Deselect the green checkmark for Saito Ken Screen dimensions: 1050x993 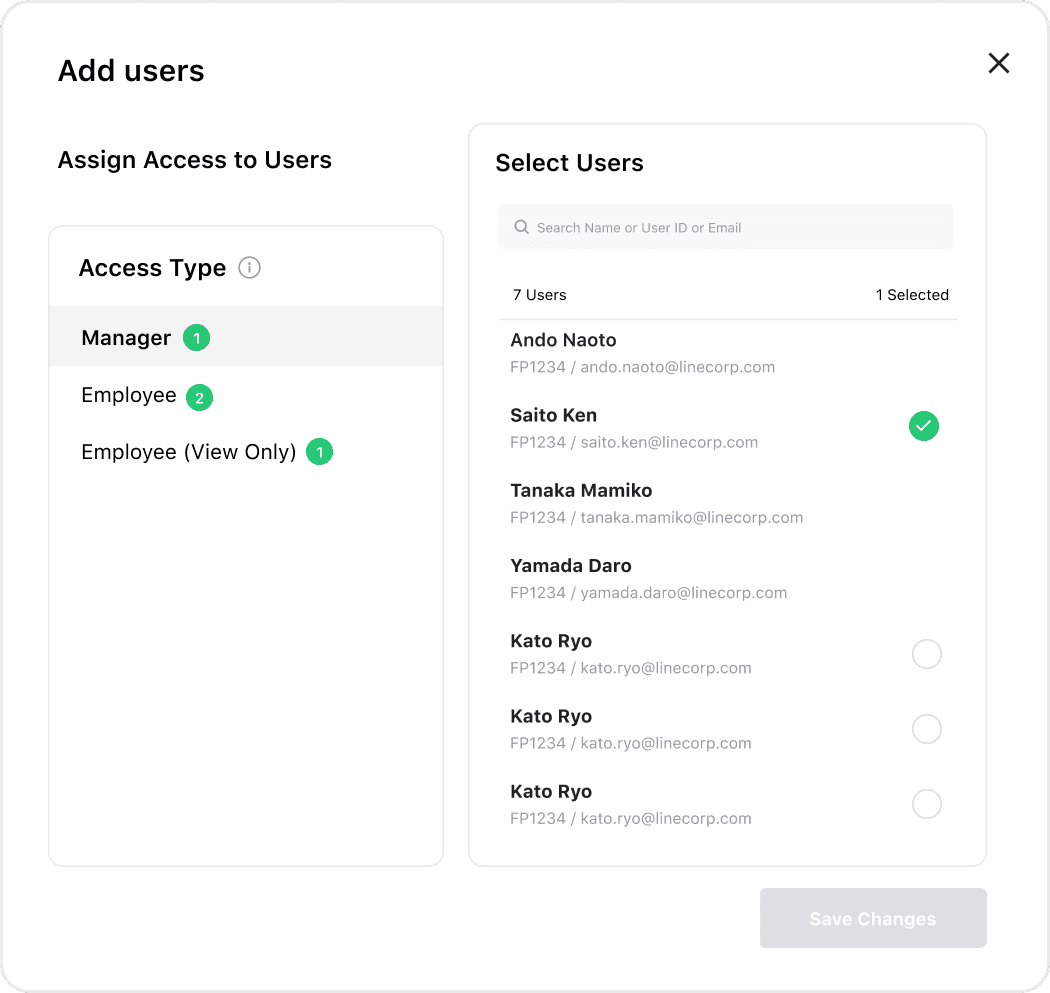click(x=924, y=426)
